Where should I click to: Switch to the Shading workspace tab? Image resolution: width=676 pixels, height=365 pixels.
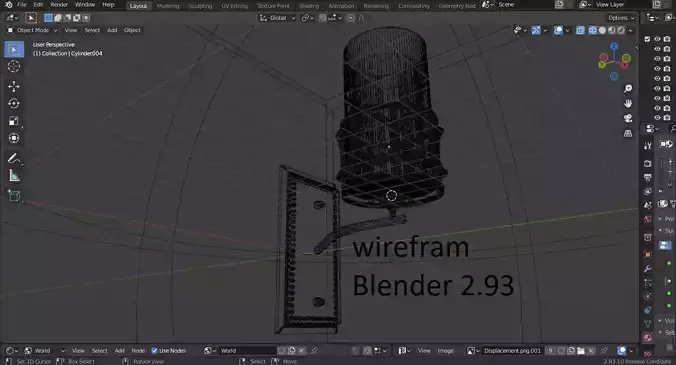[x=309, y=6]
